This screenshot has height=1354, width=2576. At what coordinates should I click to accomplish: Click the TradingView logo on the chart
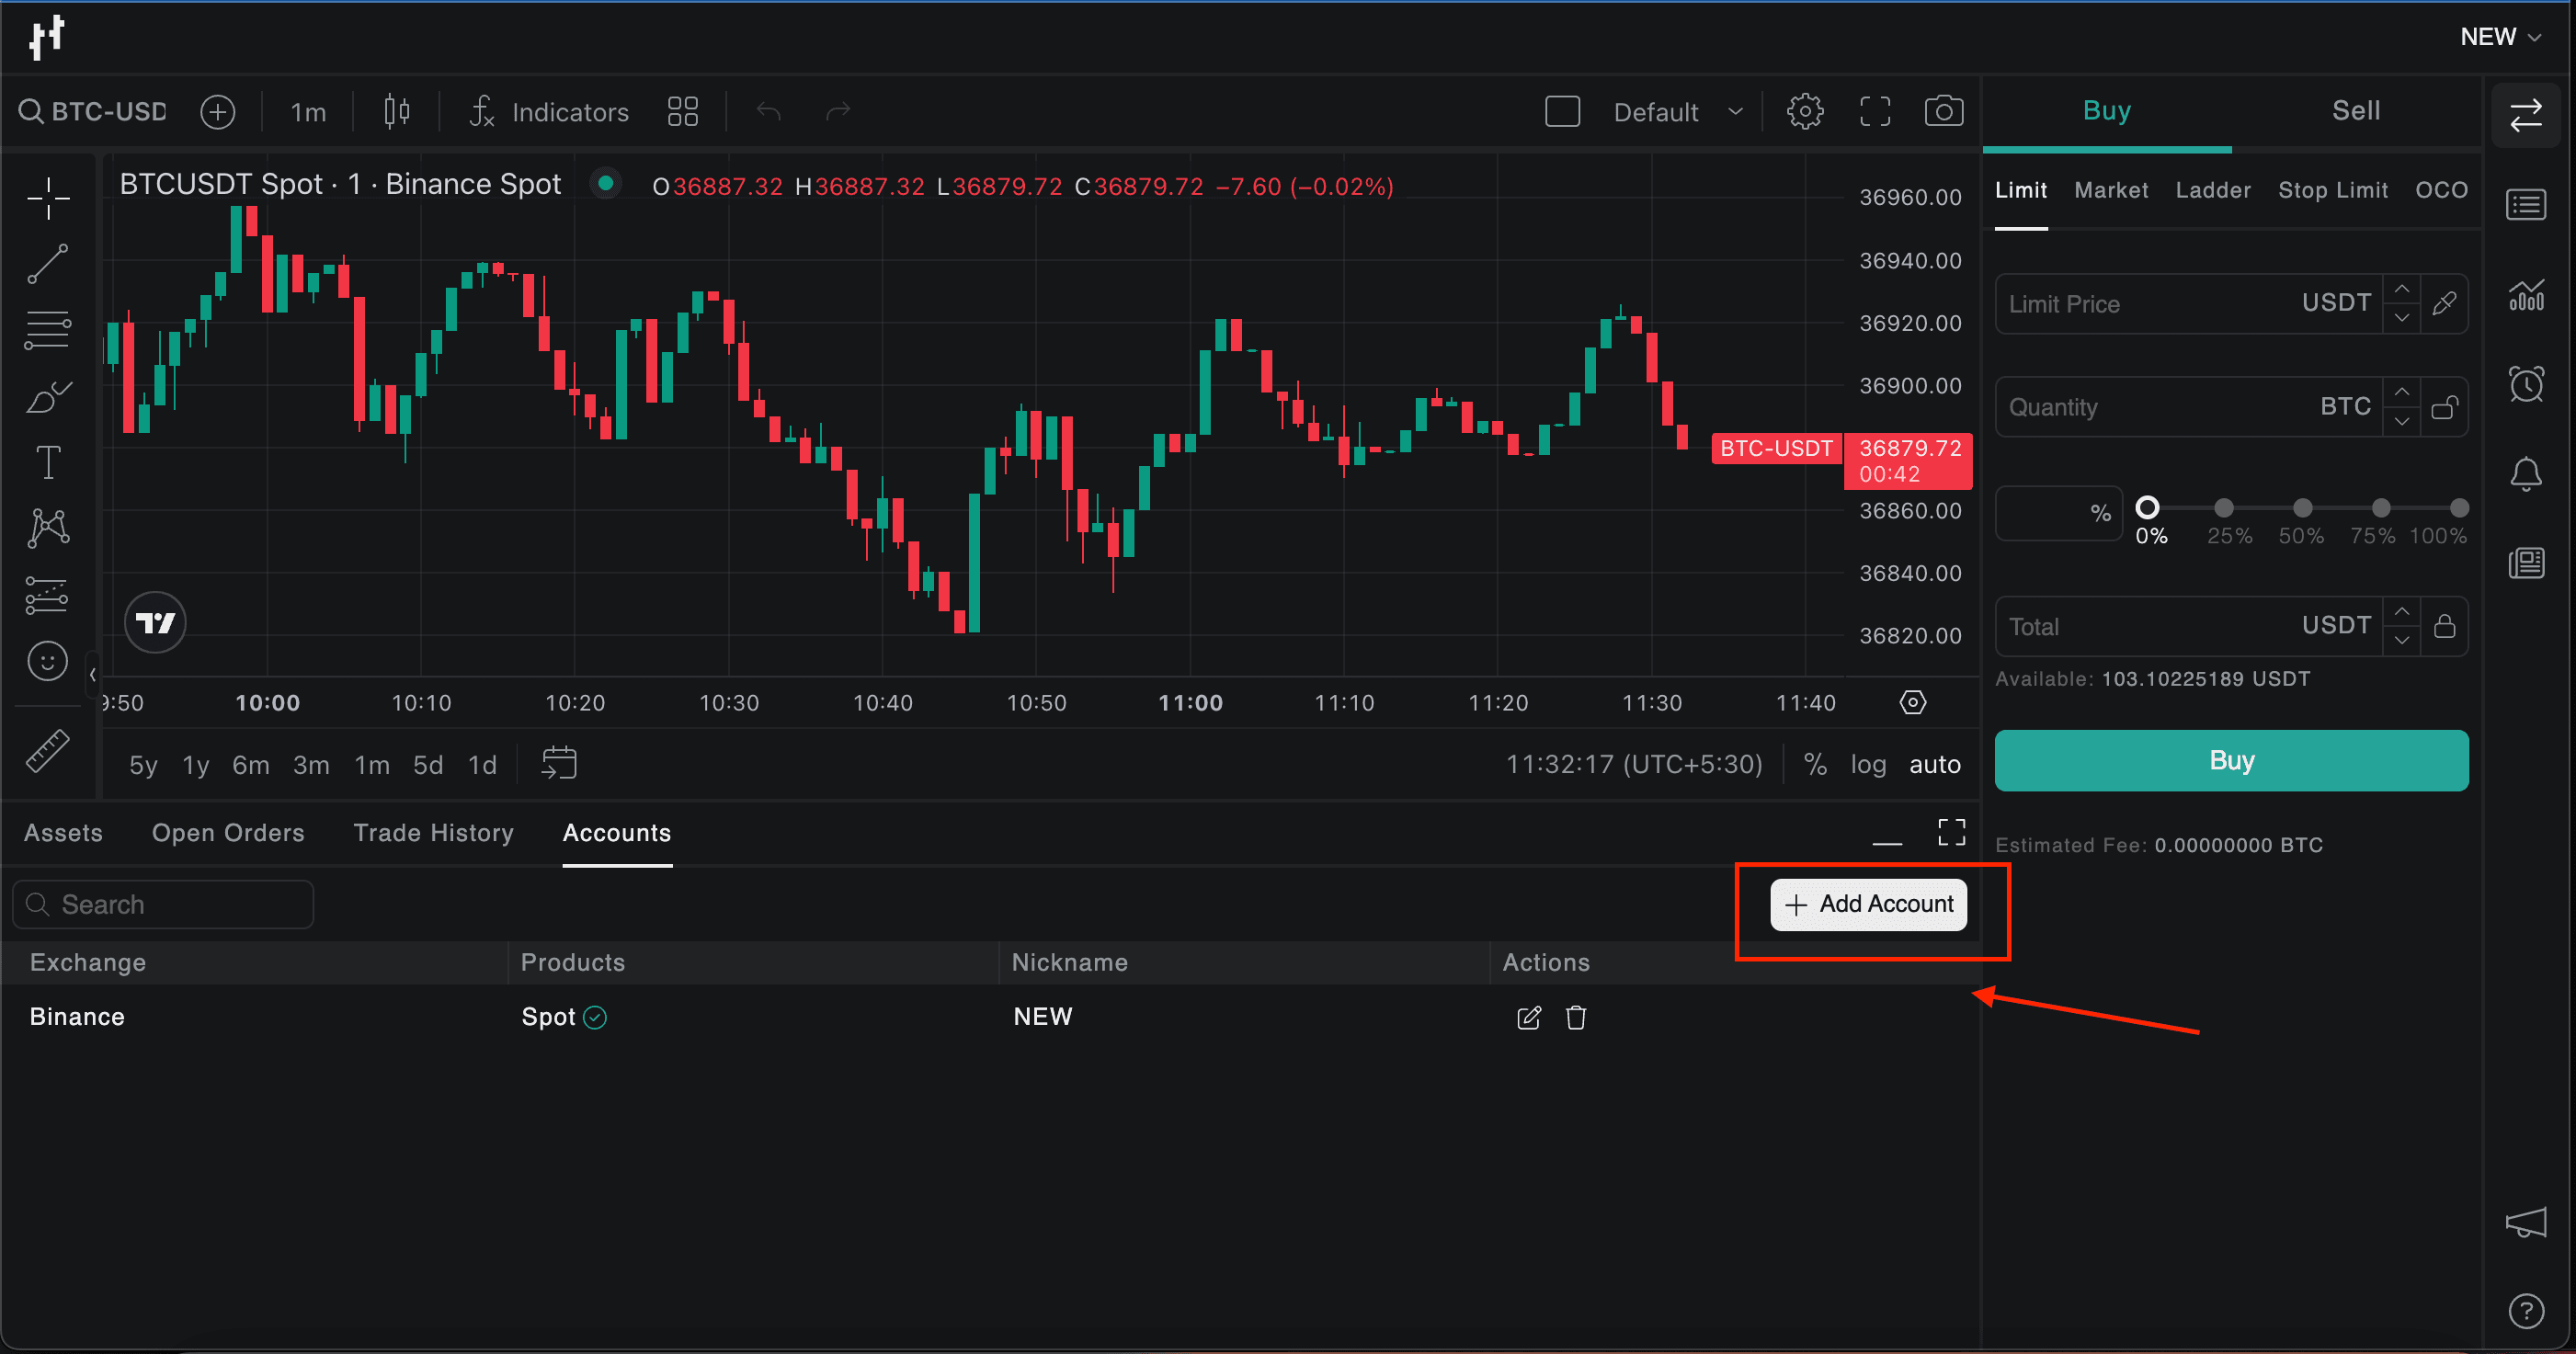click(155, 622)
